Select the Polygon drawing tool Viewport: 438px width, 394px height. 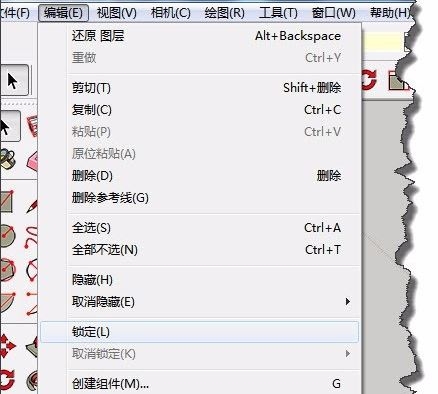tap(7, 269)
